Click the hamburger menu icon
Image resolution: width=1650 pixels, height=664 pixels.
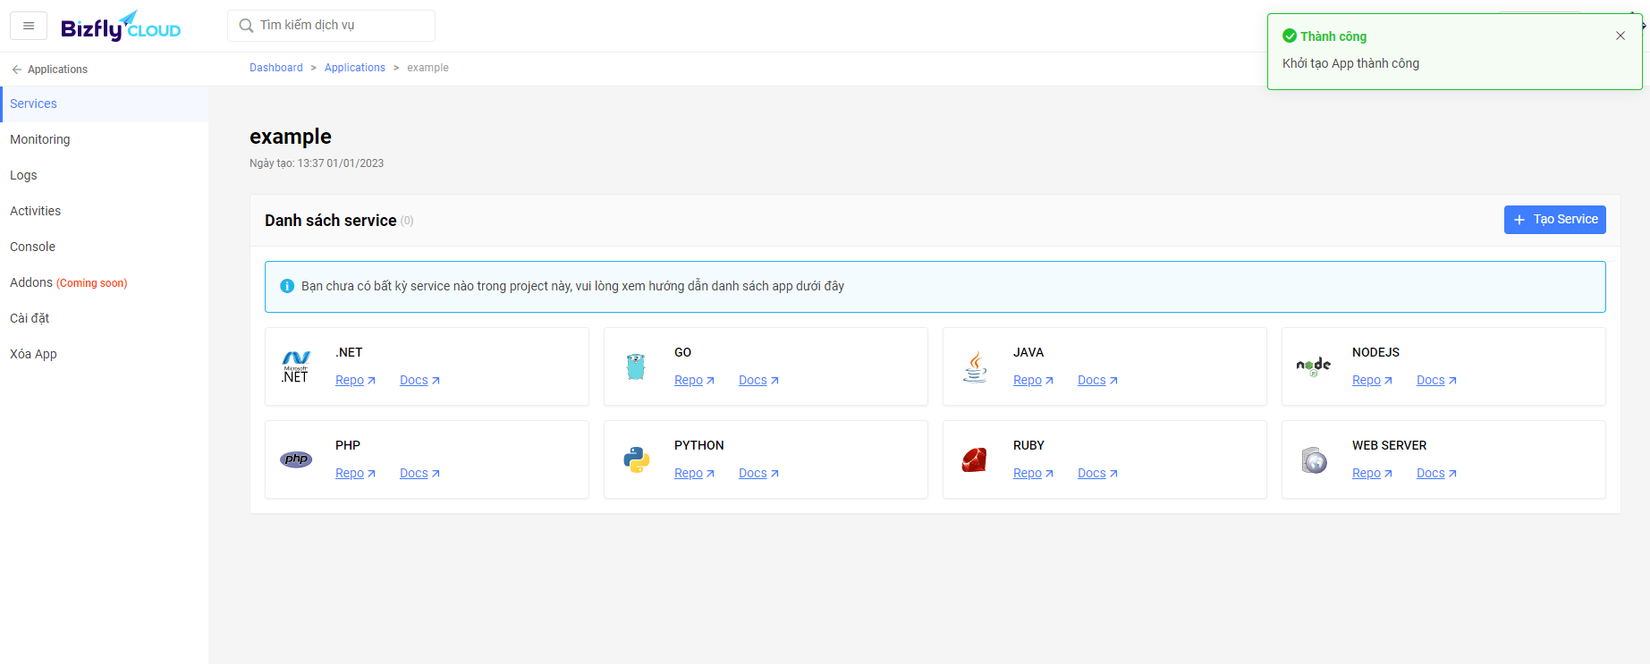[x=28, y=26]
